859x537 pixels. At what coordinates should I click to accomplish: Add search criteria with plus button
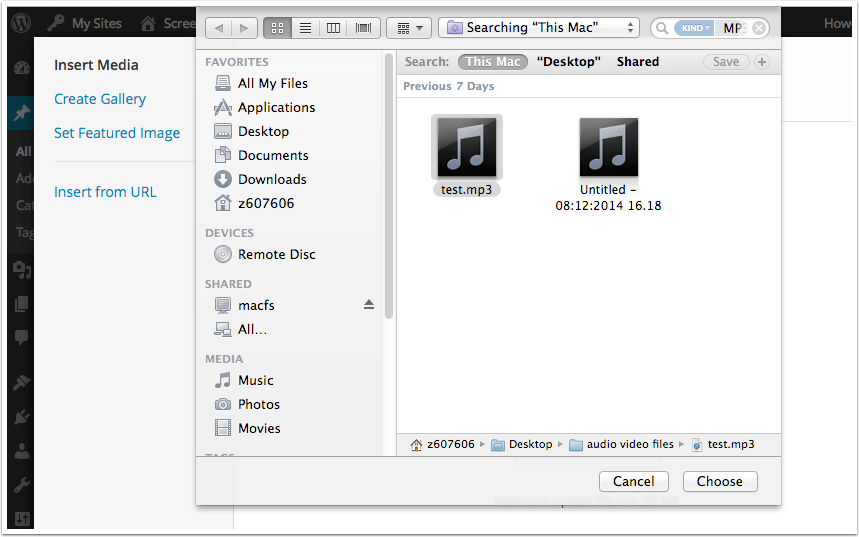pyautogui.click(x=762, y=62)
